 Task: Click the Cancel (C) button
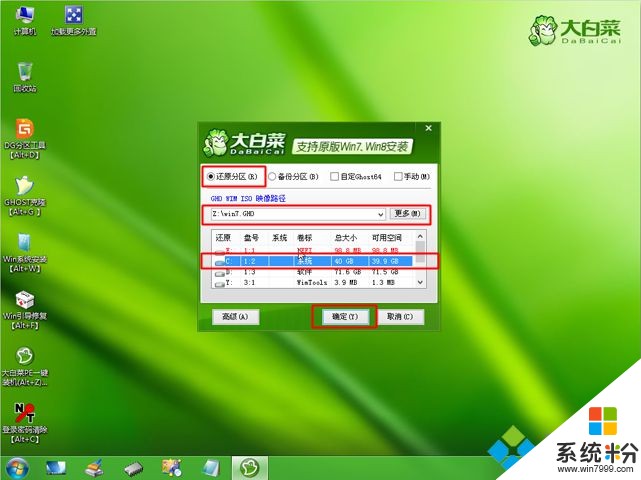click(400, 316)
